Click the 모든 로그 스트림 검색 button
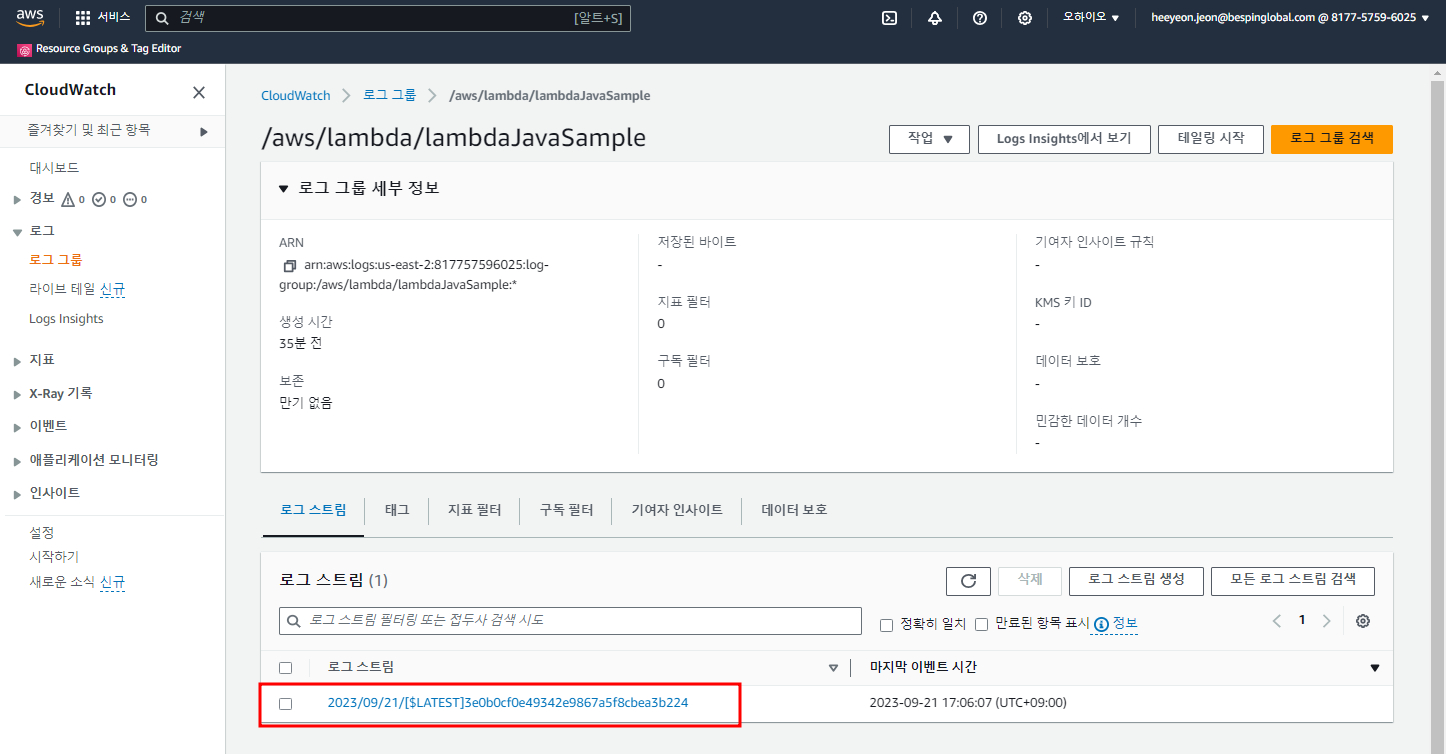The height and width of the screenshot is (754, 1446). (x=1293, y=581)
